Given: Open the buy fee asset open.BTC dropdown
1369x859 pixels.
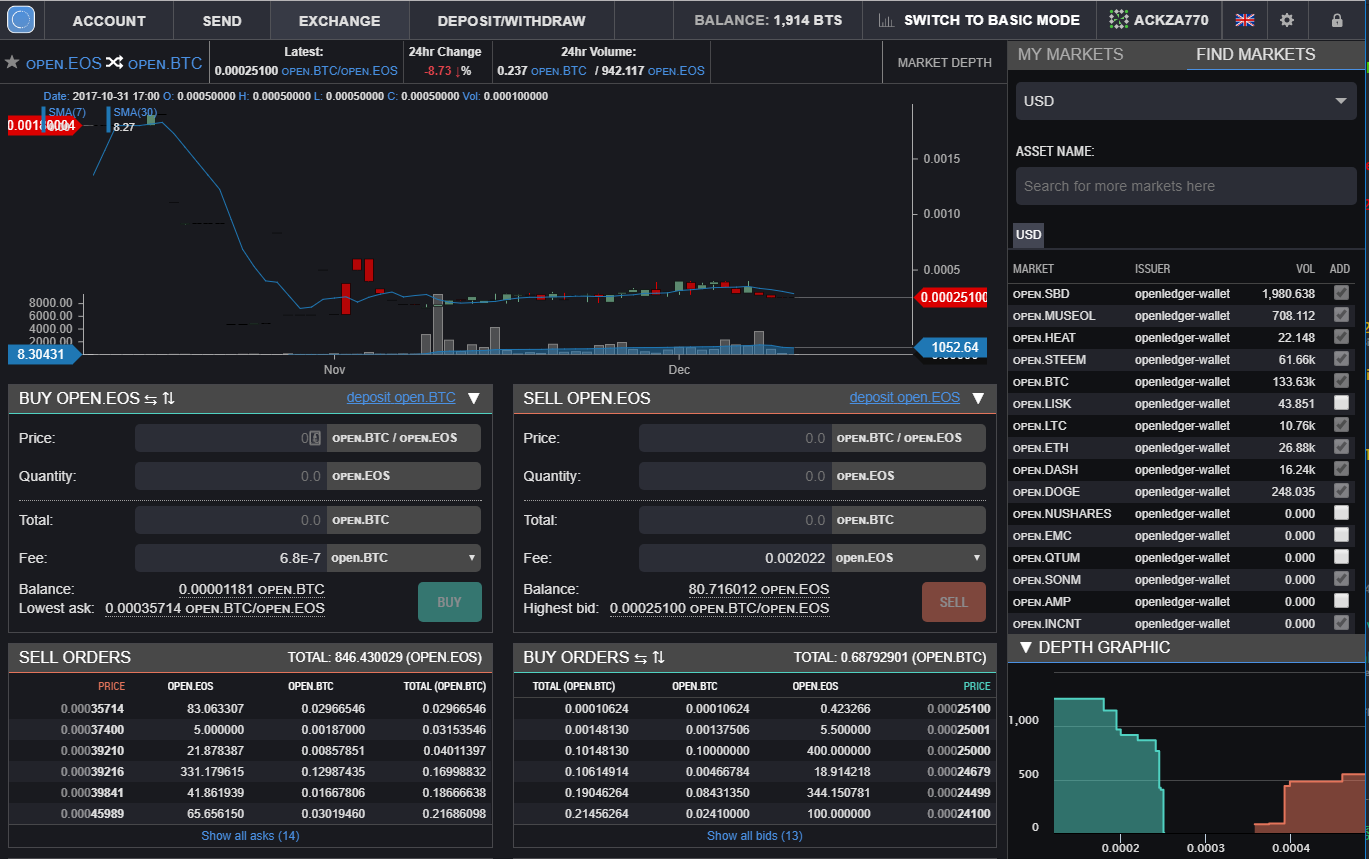Looking at the screenshot, I should tap(404, 558).
